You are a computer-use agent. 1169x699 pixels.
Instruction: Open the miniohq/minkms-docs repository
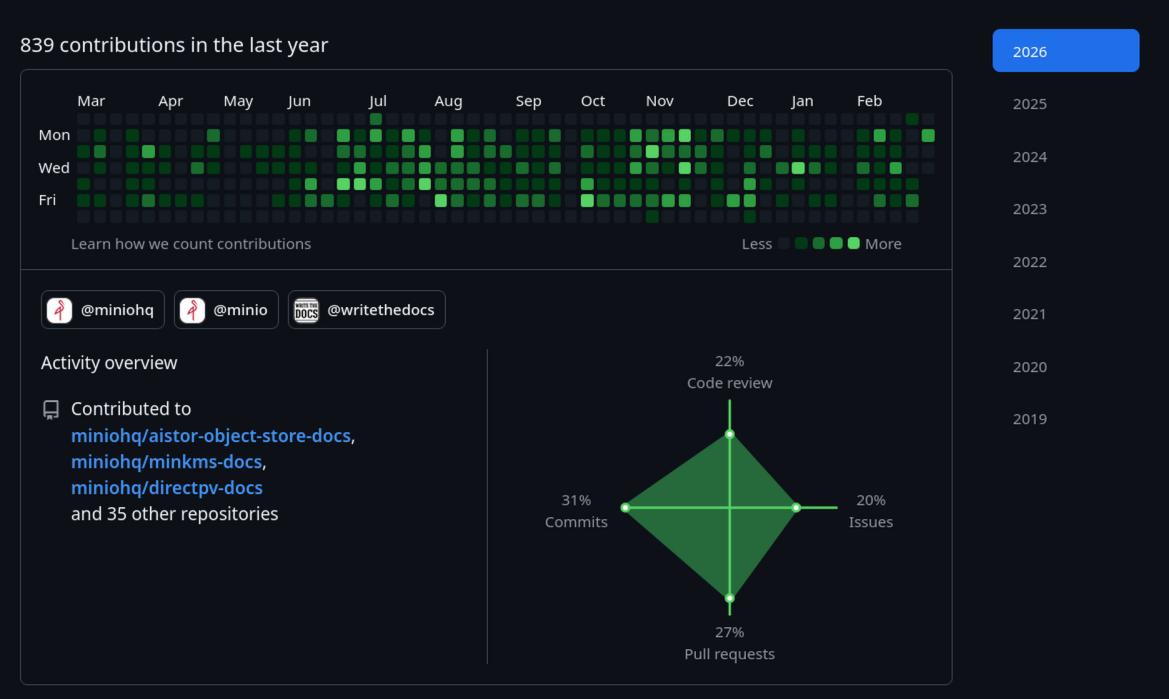(166, 461)
